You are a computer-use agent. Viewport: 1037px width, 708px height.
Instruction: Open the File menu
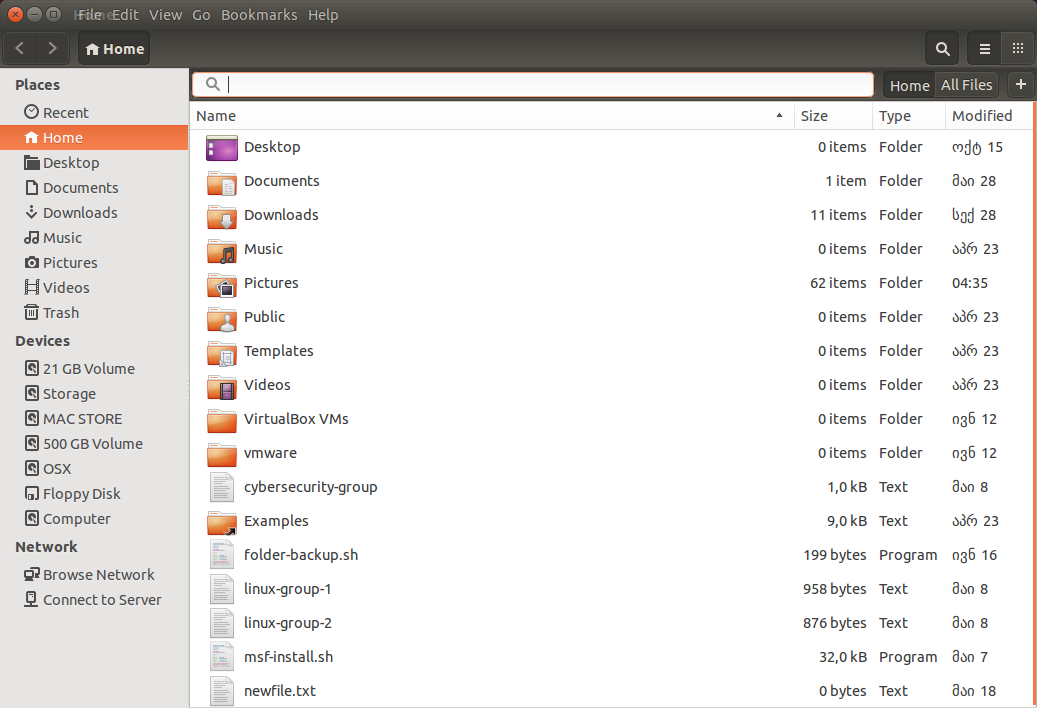point(90,15)
